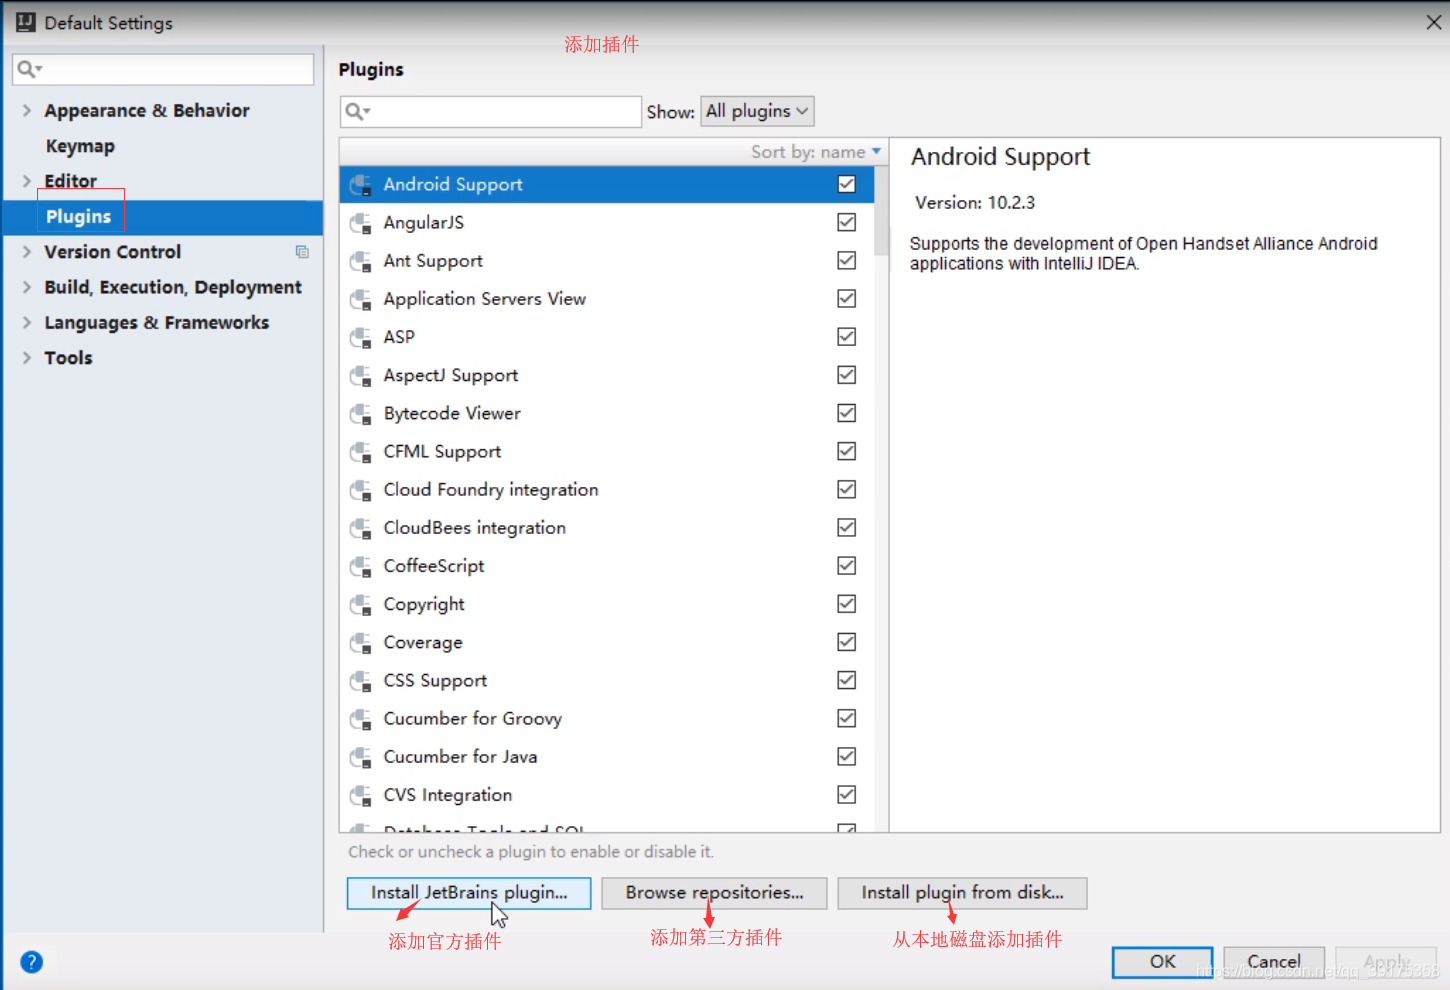
Task: Click the CSS Support plugin icon
Action: [360, 681]
